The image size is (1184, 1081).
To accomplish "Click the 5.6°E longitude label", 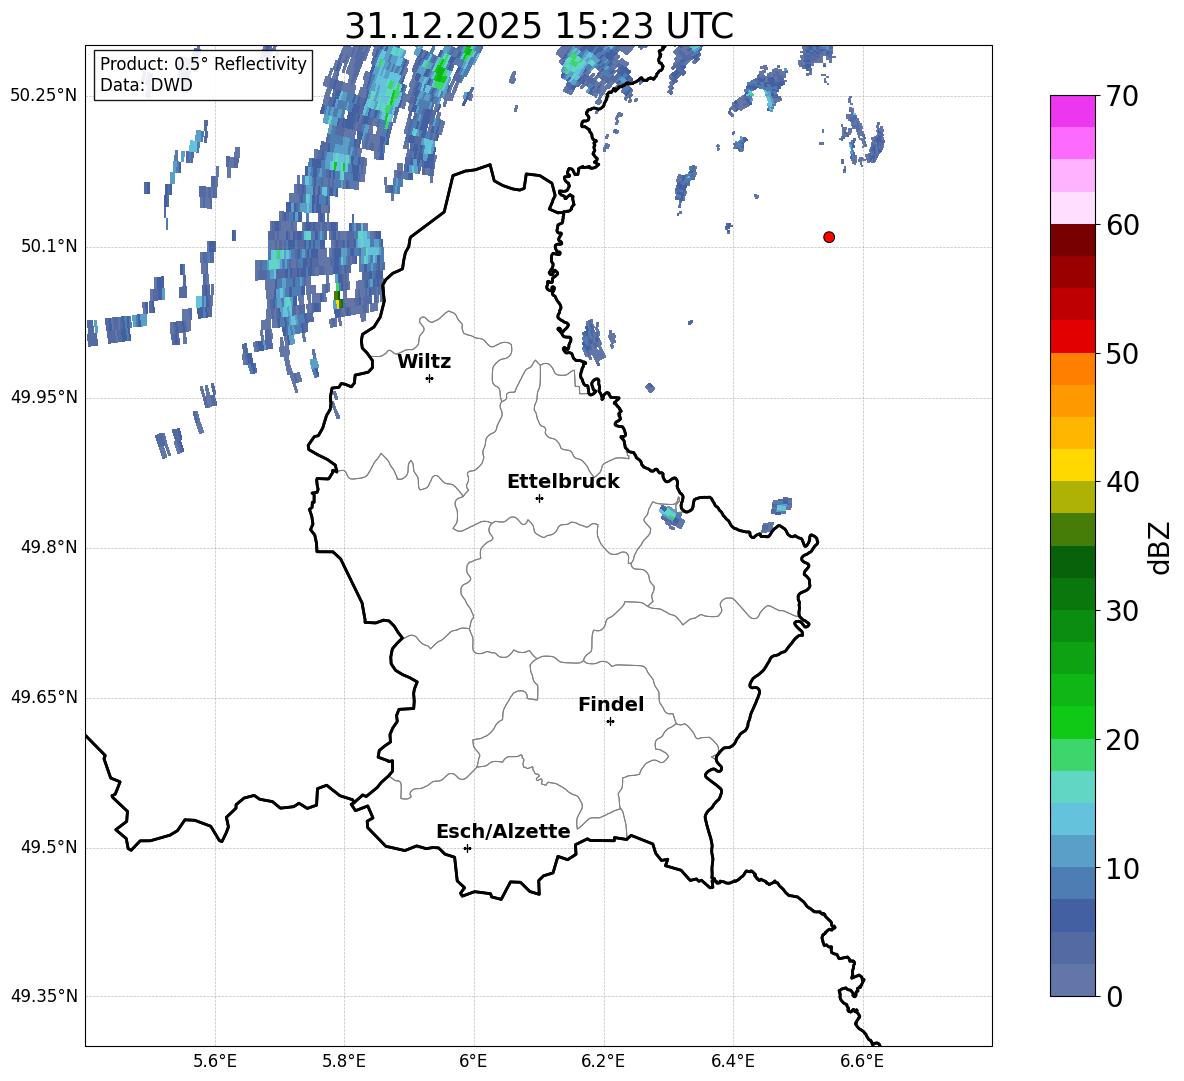I will [x=215, y=1061].
